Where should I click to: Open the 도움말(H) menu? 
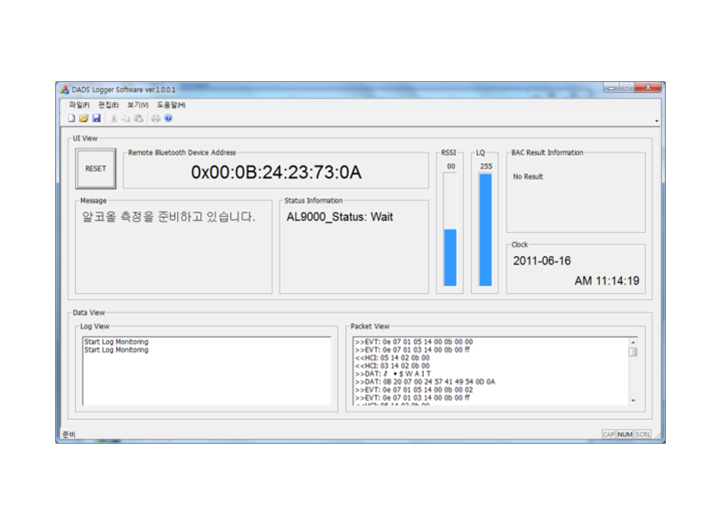[171, 104]
